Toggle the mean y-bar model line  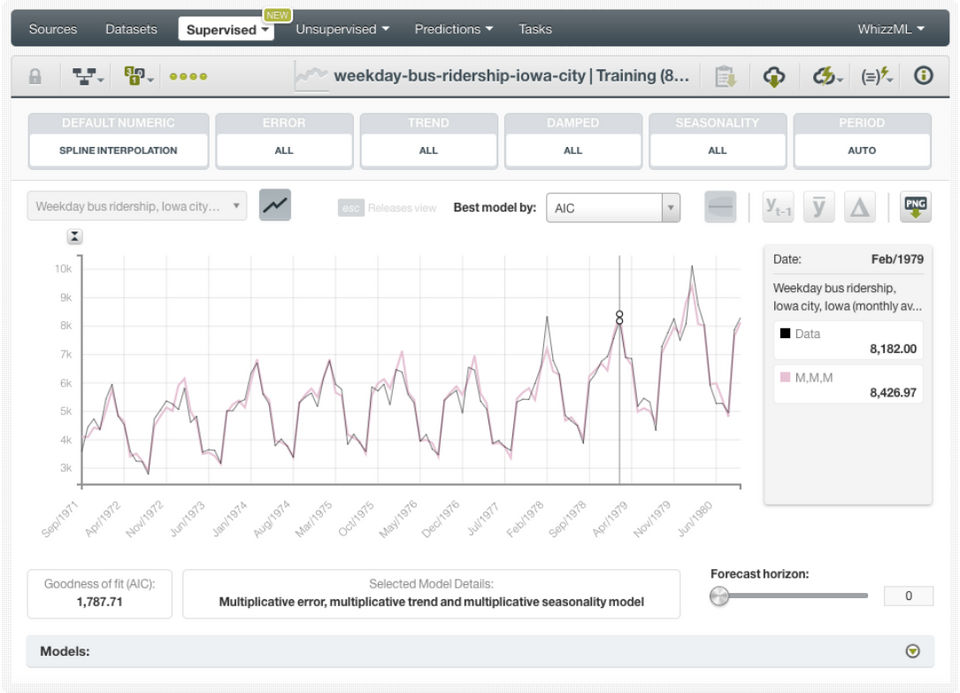point(819,207)
